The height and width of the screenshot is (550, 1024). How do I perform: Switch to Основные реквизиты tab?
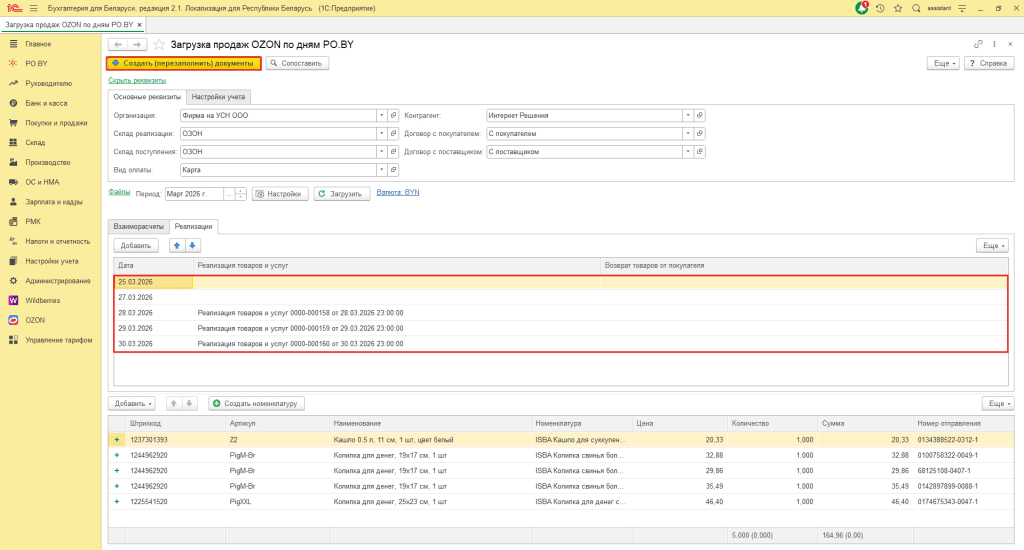(147, 97)
